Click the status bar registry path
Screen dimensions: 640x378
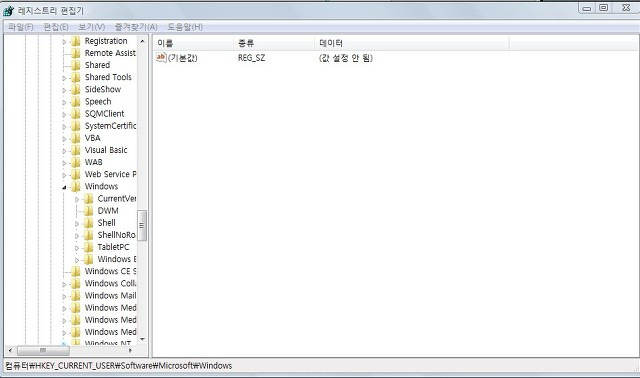coord(119,366)
